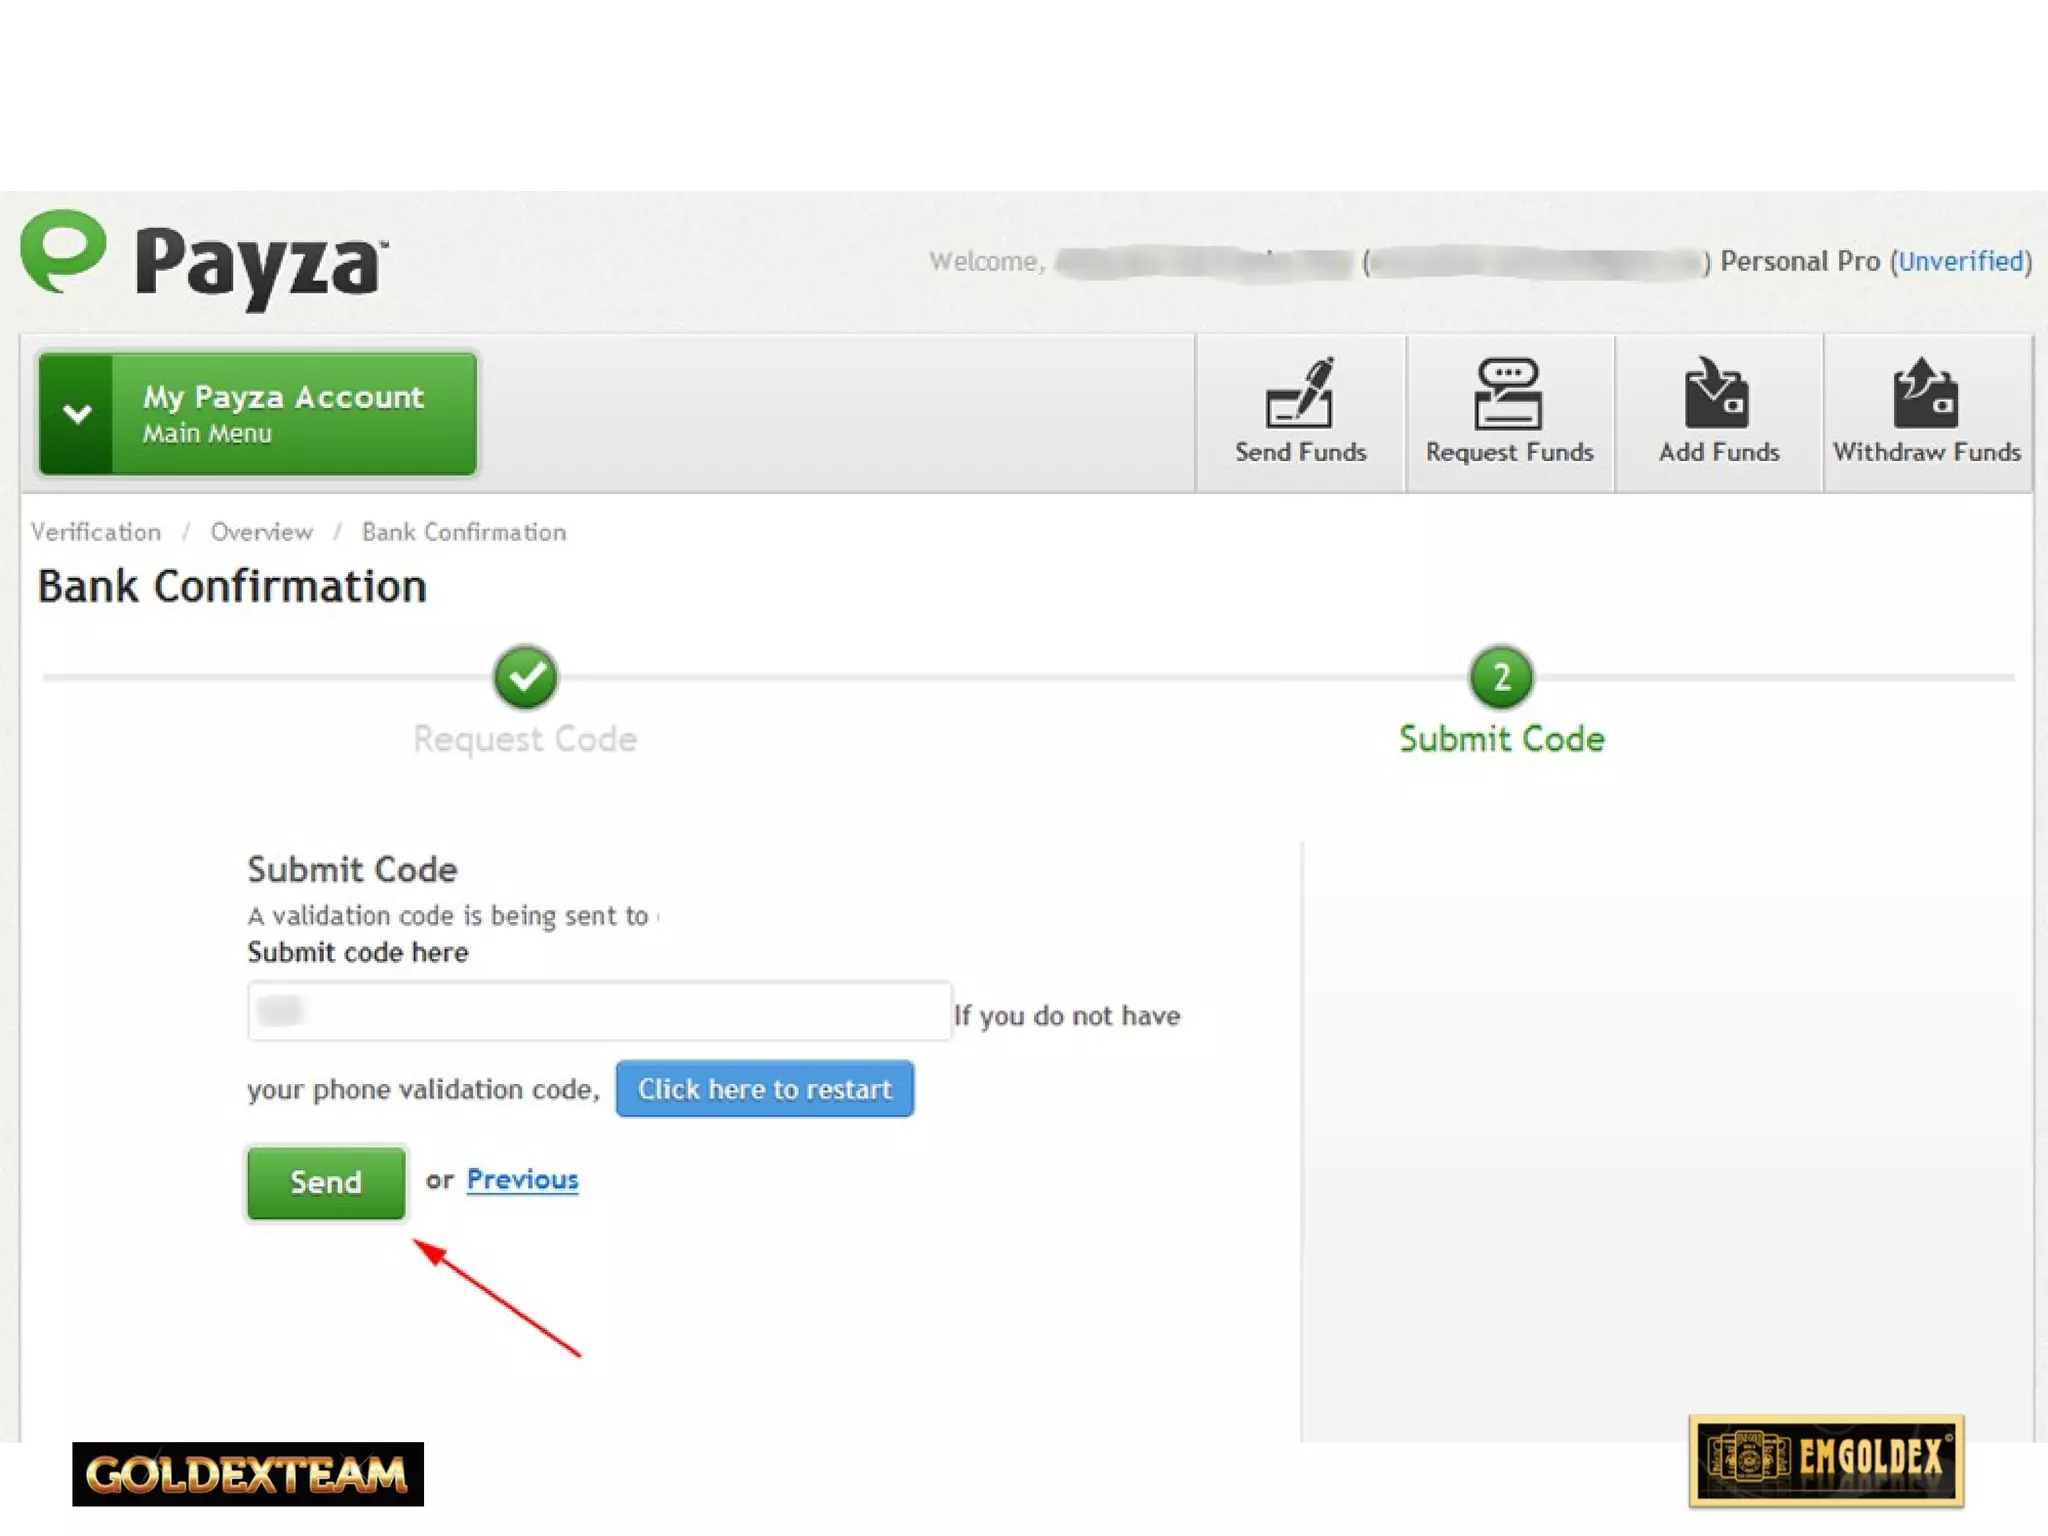
Task: Click the Bank Confirmation breadcrumb
Action: (x=464, y=532)
